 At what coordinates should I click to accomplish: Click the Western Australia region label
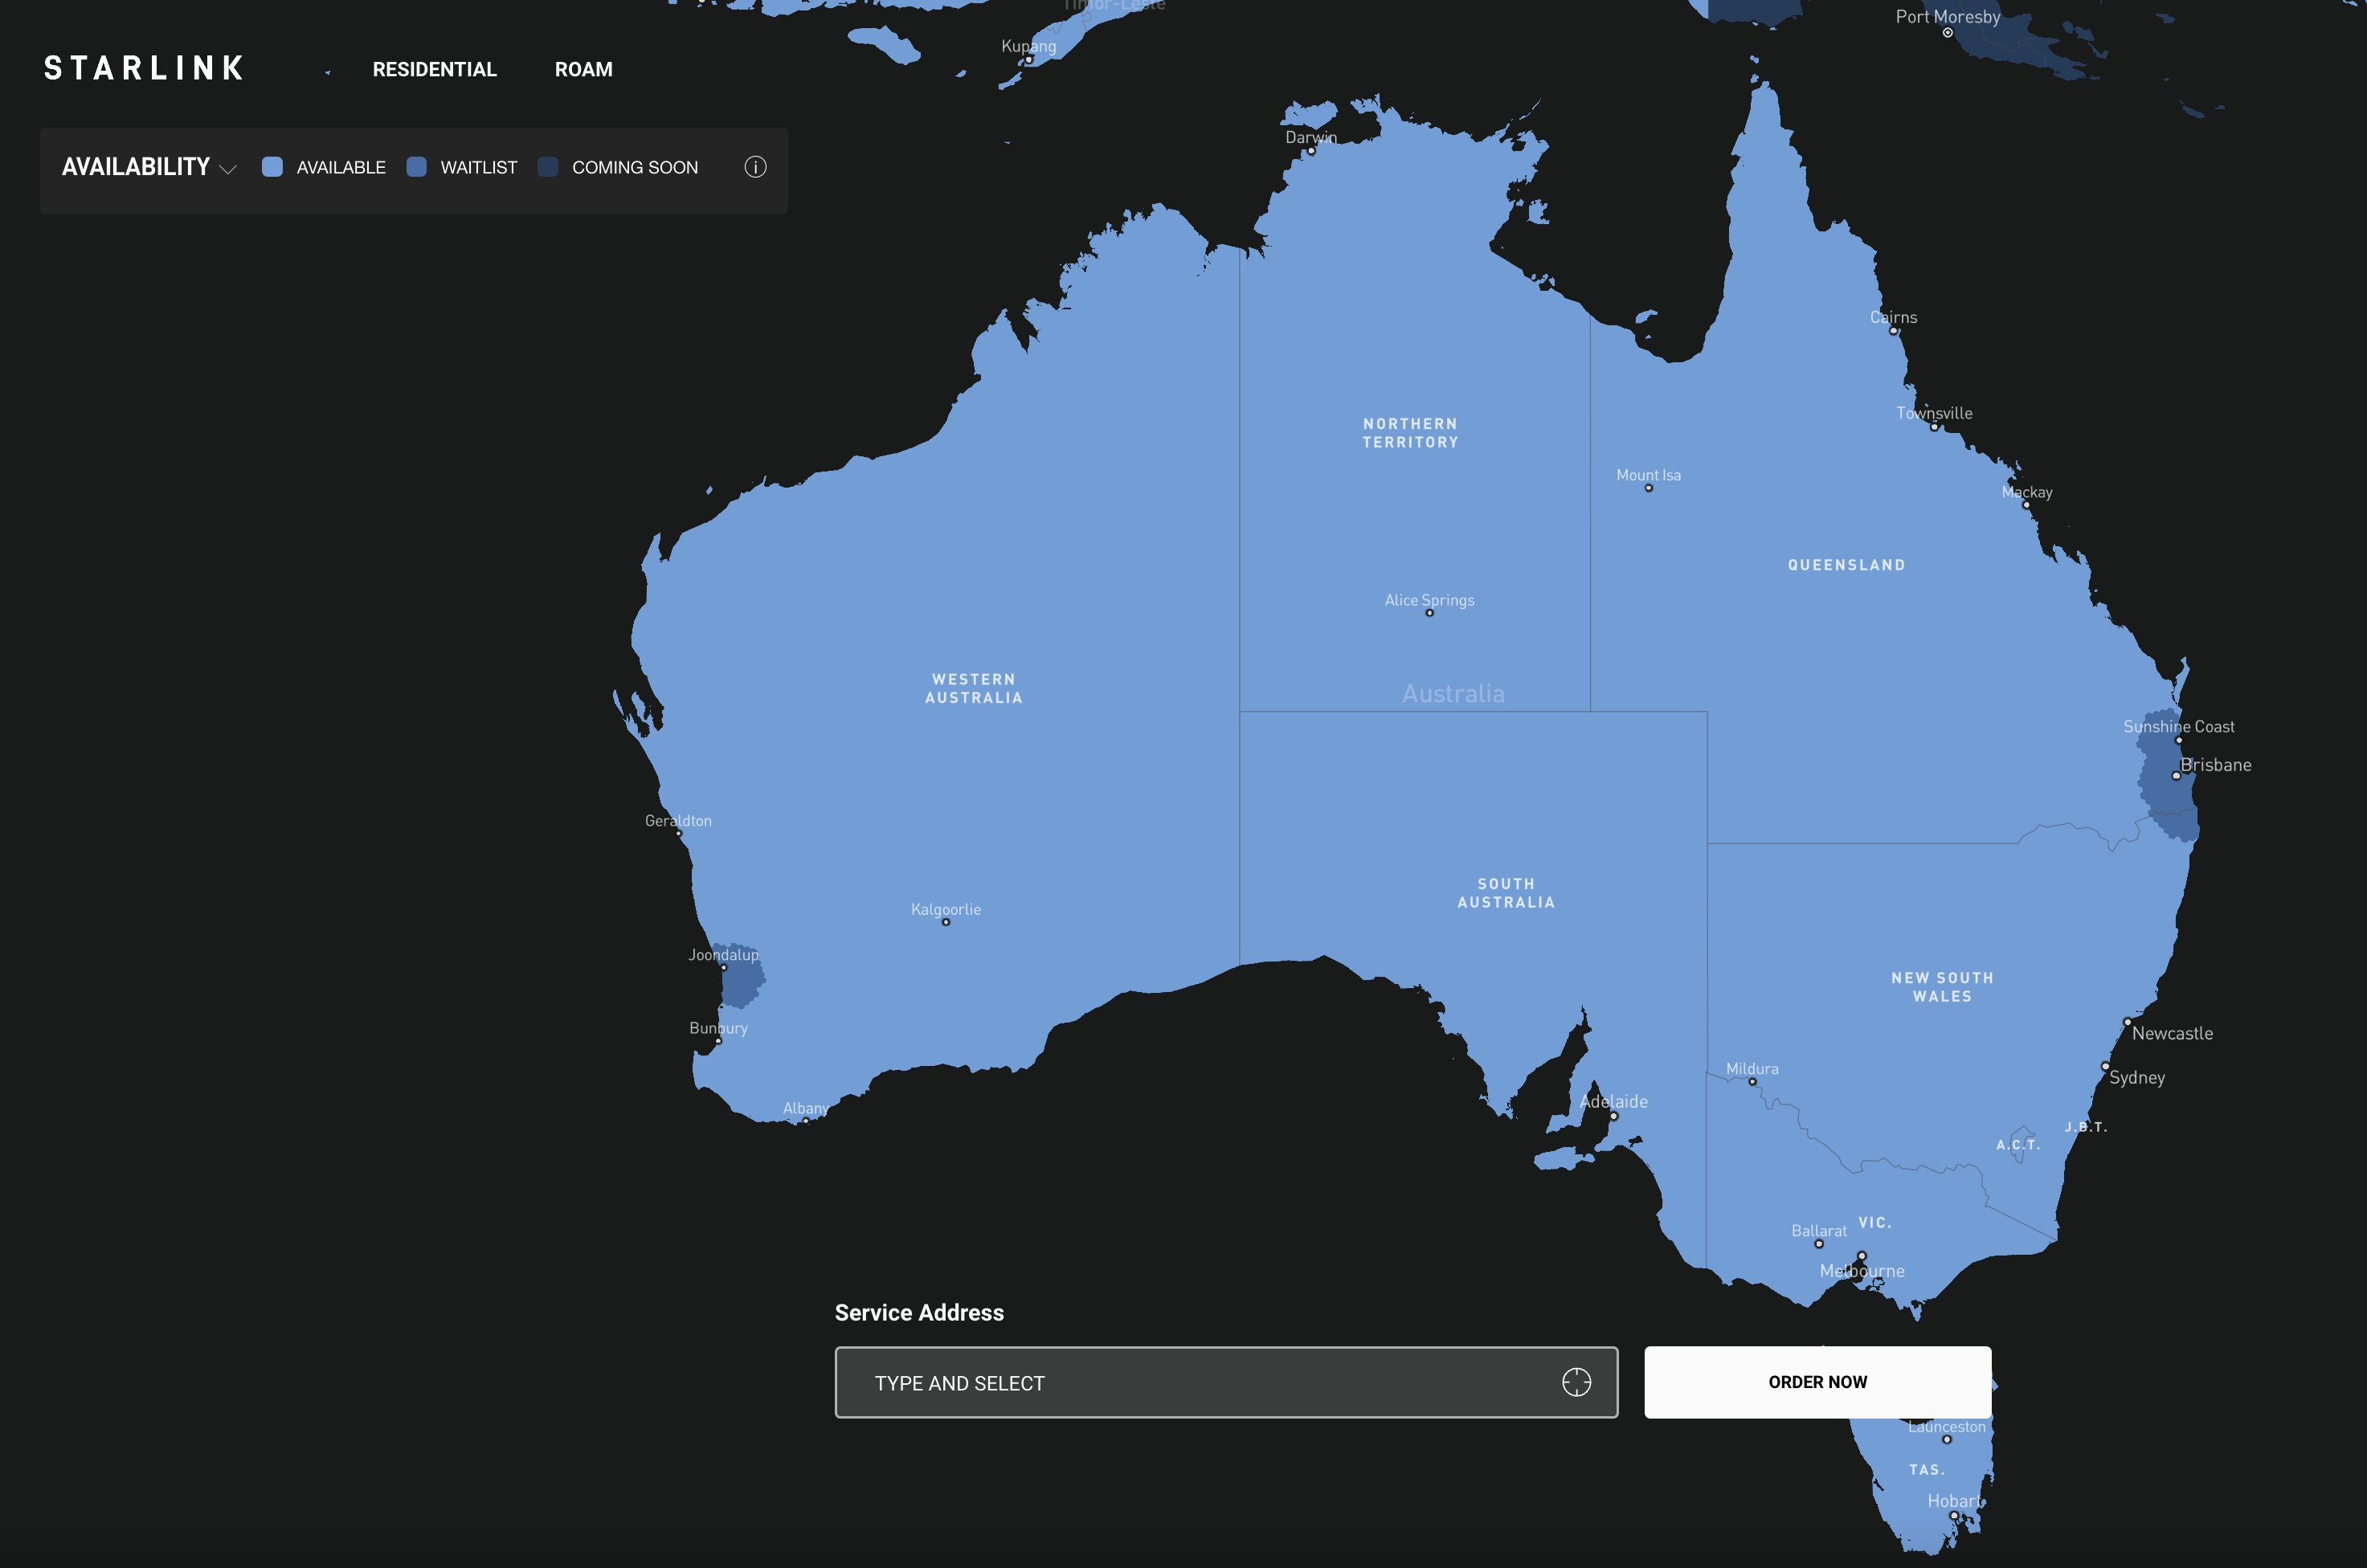click(x=973, y=688)
